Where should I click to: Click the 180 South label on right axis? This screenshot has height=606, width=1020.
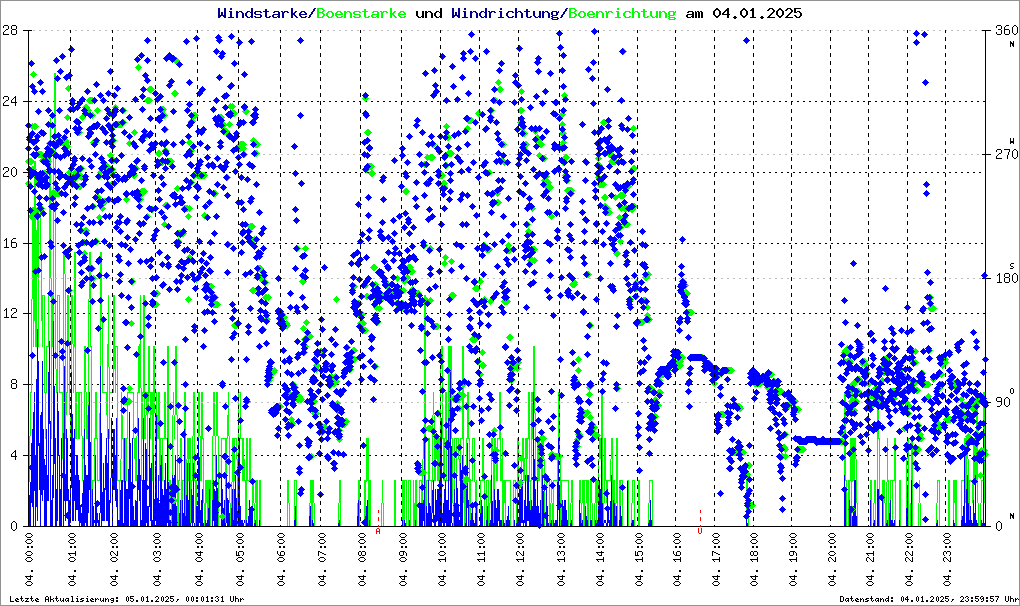[1000, 279]
